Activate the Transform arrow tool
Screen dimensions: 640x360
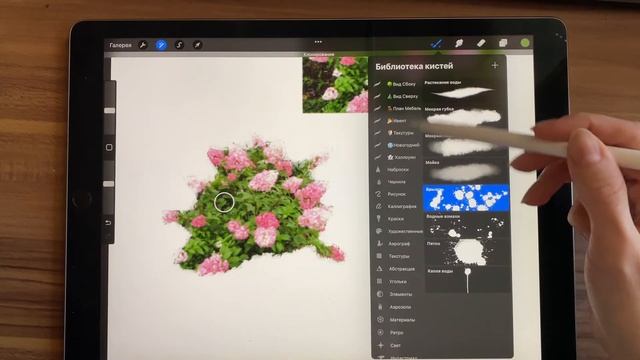(197, 45)
